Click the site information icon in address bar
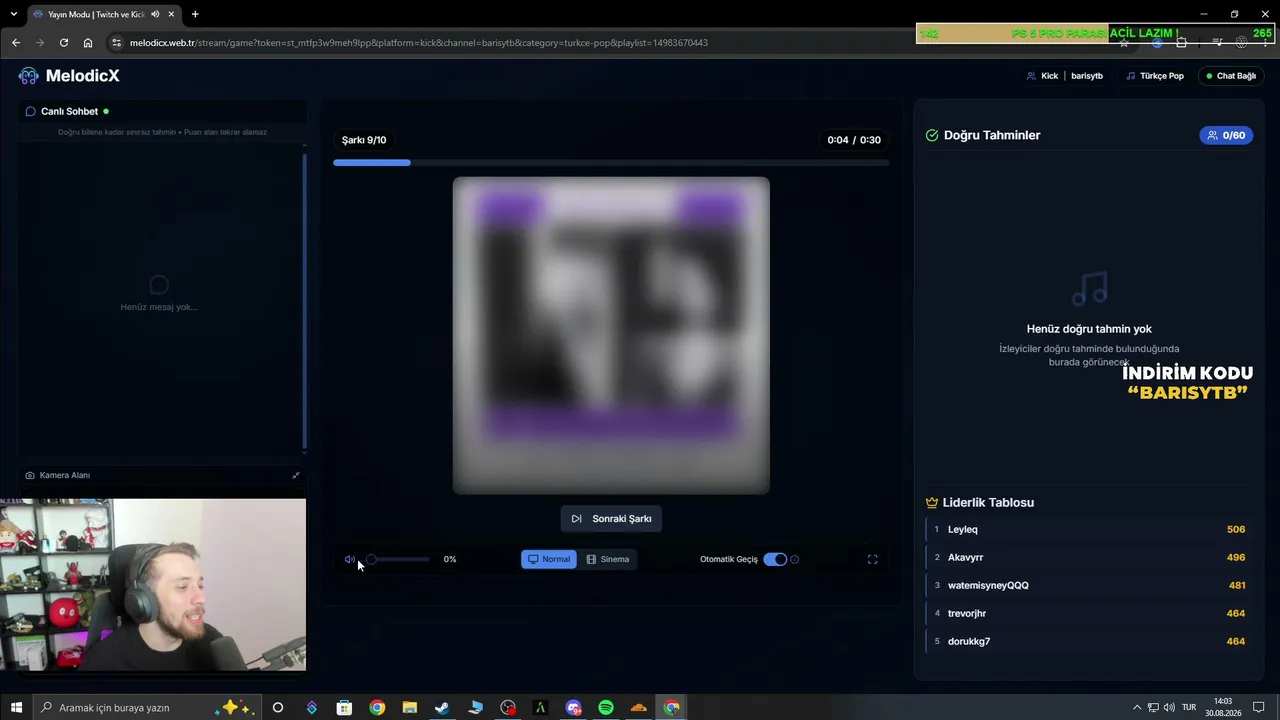This screenshot has width=1280, height=720. pos(116,43)
